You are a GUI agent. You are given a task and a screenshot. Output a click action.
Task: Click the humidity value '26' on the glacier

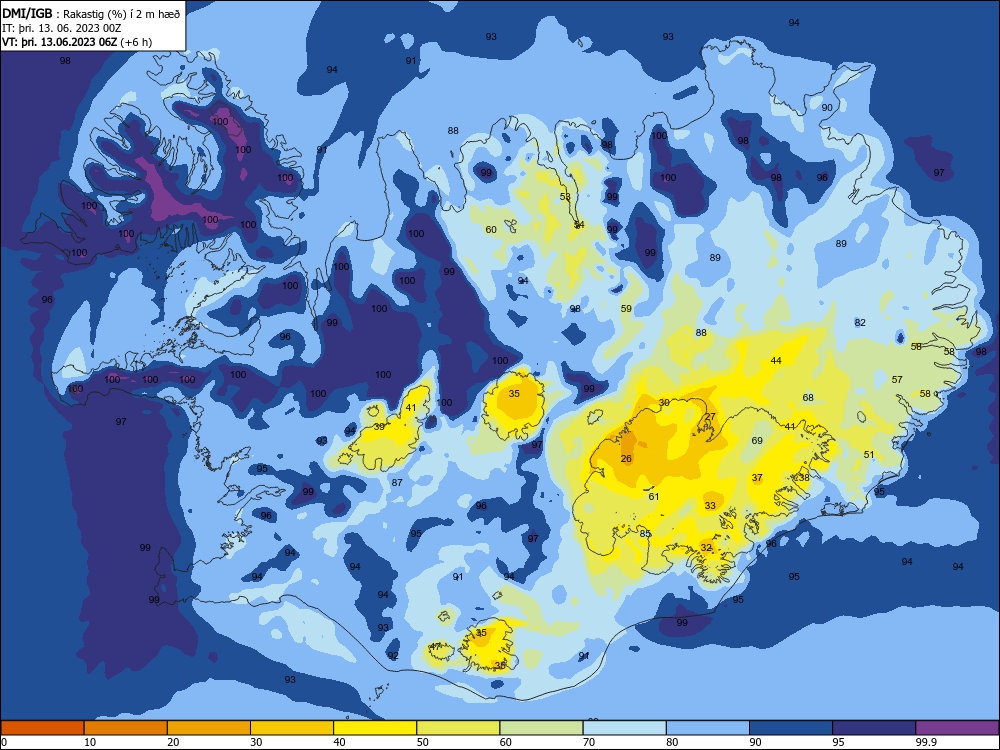pyautogui.click(x=626, y=459)
